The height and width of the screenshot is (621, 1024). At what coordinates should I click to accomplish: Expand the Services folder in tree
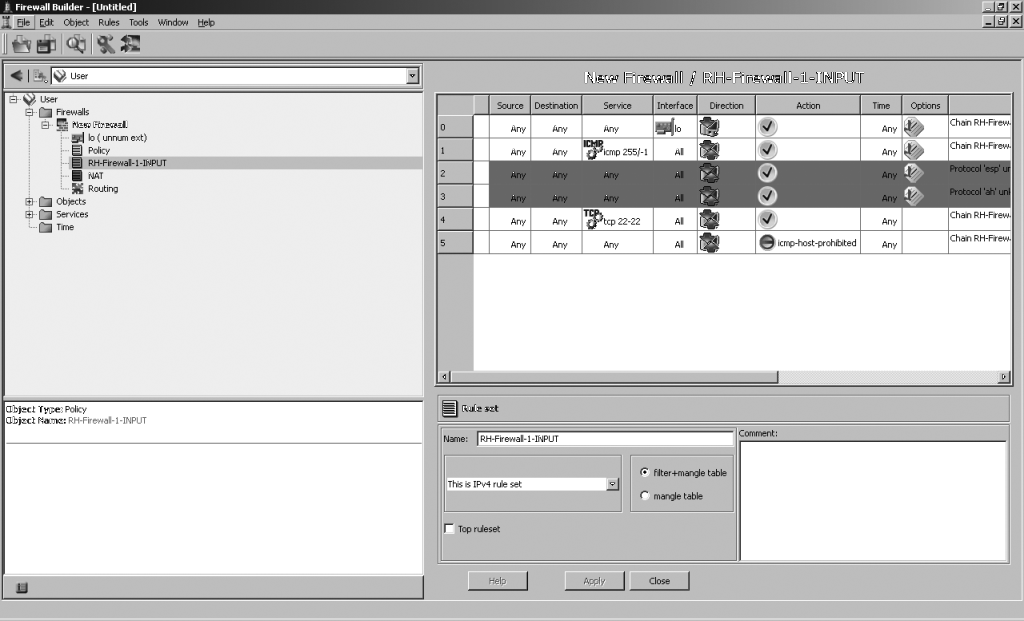[30, 214]
